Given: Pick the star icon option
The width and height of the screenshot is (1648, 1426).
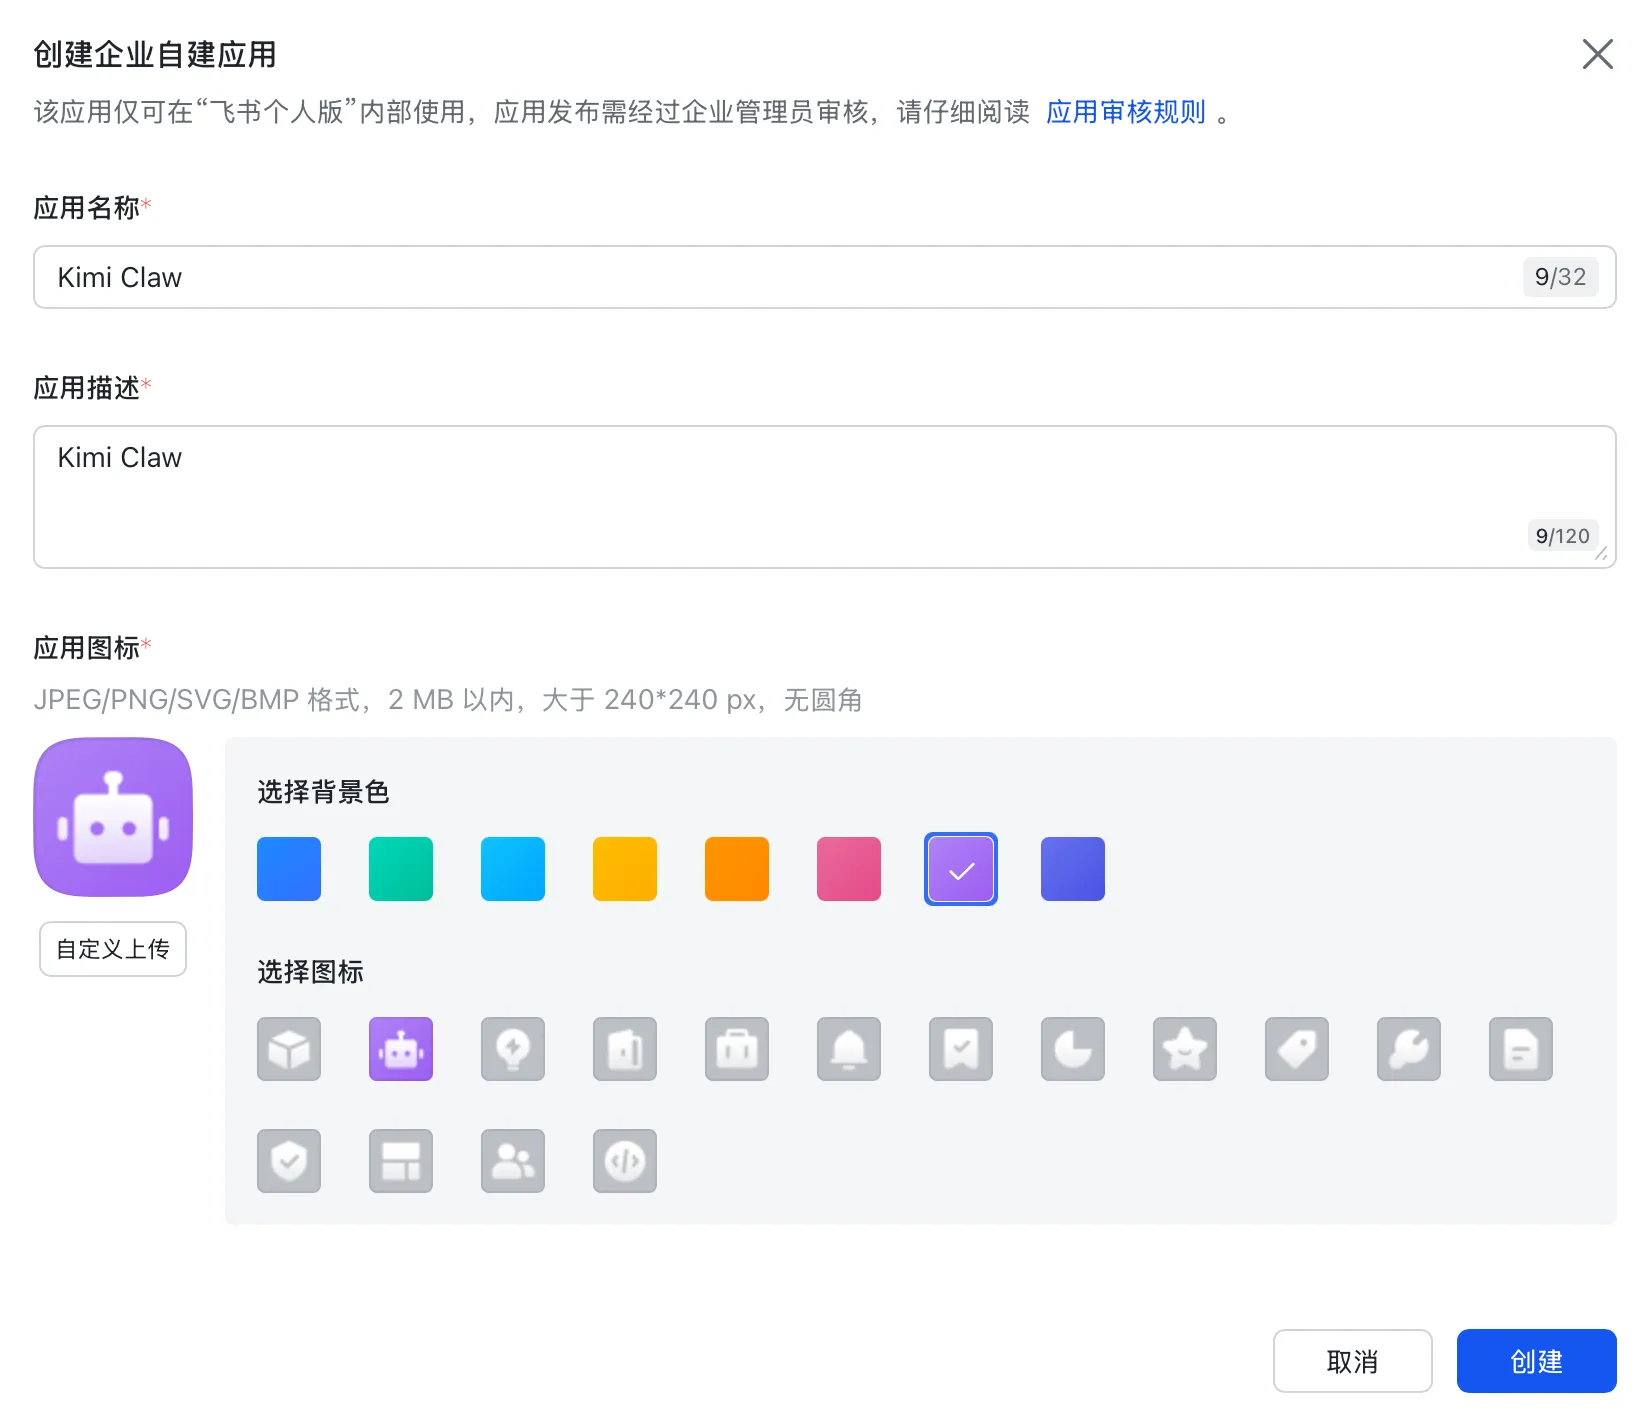Looking at the screenshot, I should click(1185, 1049).
